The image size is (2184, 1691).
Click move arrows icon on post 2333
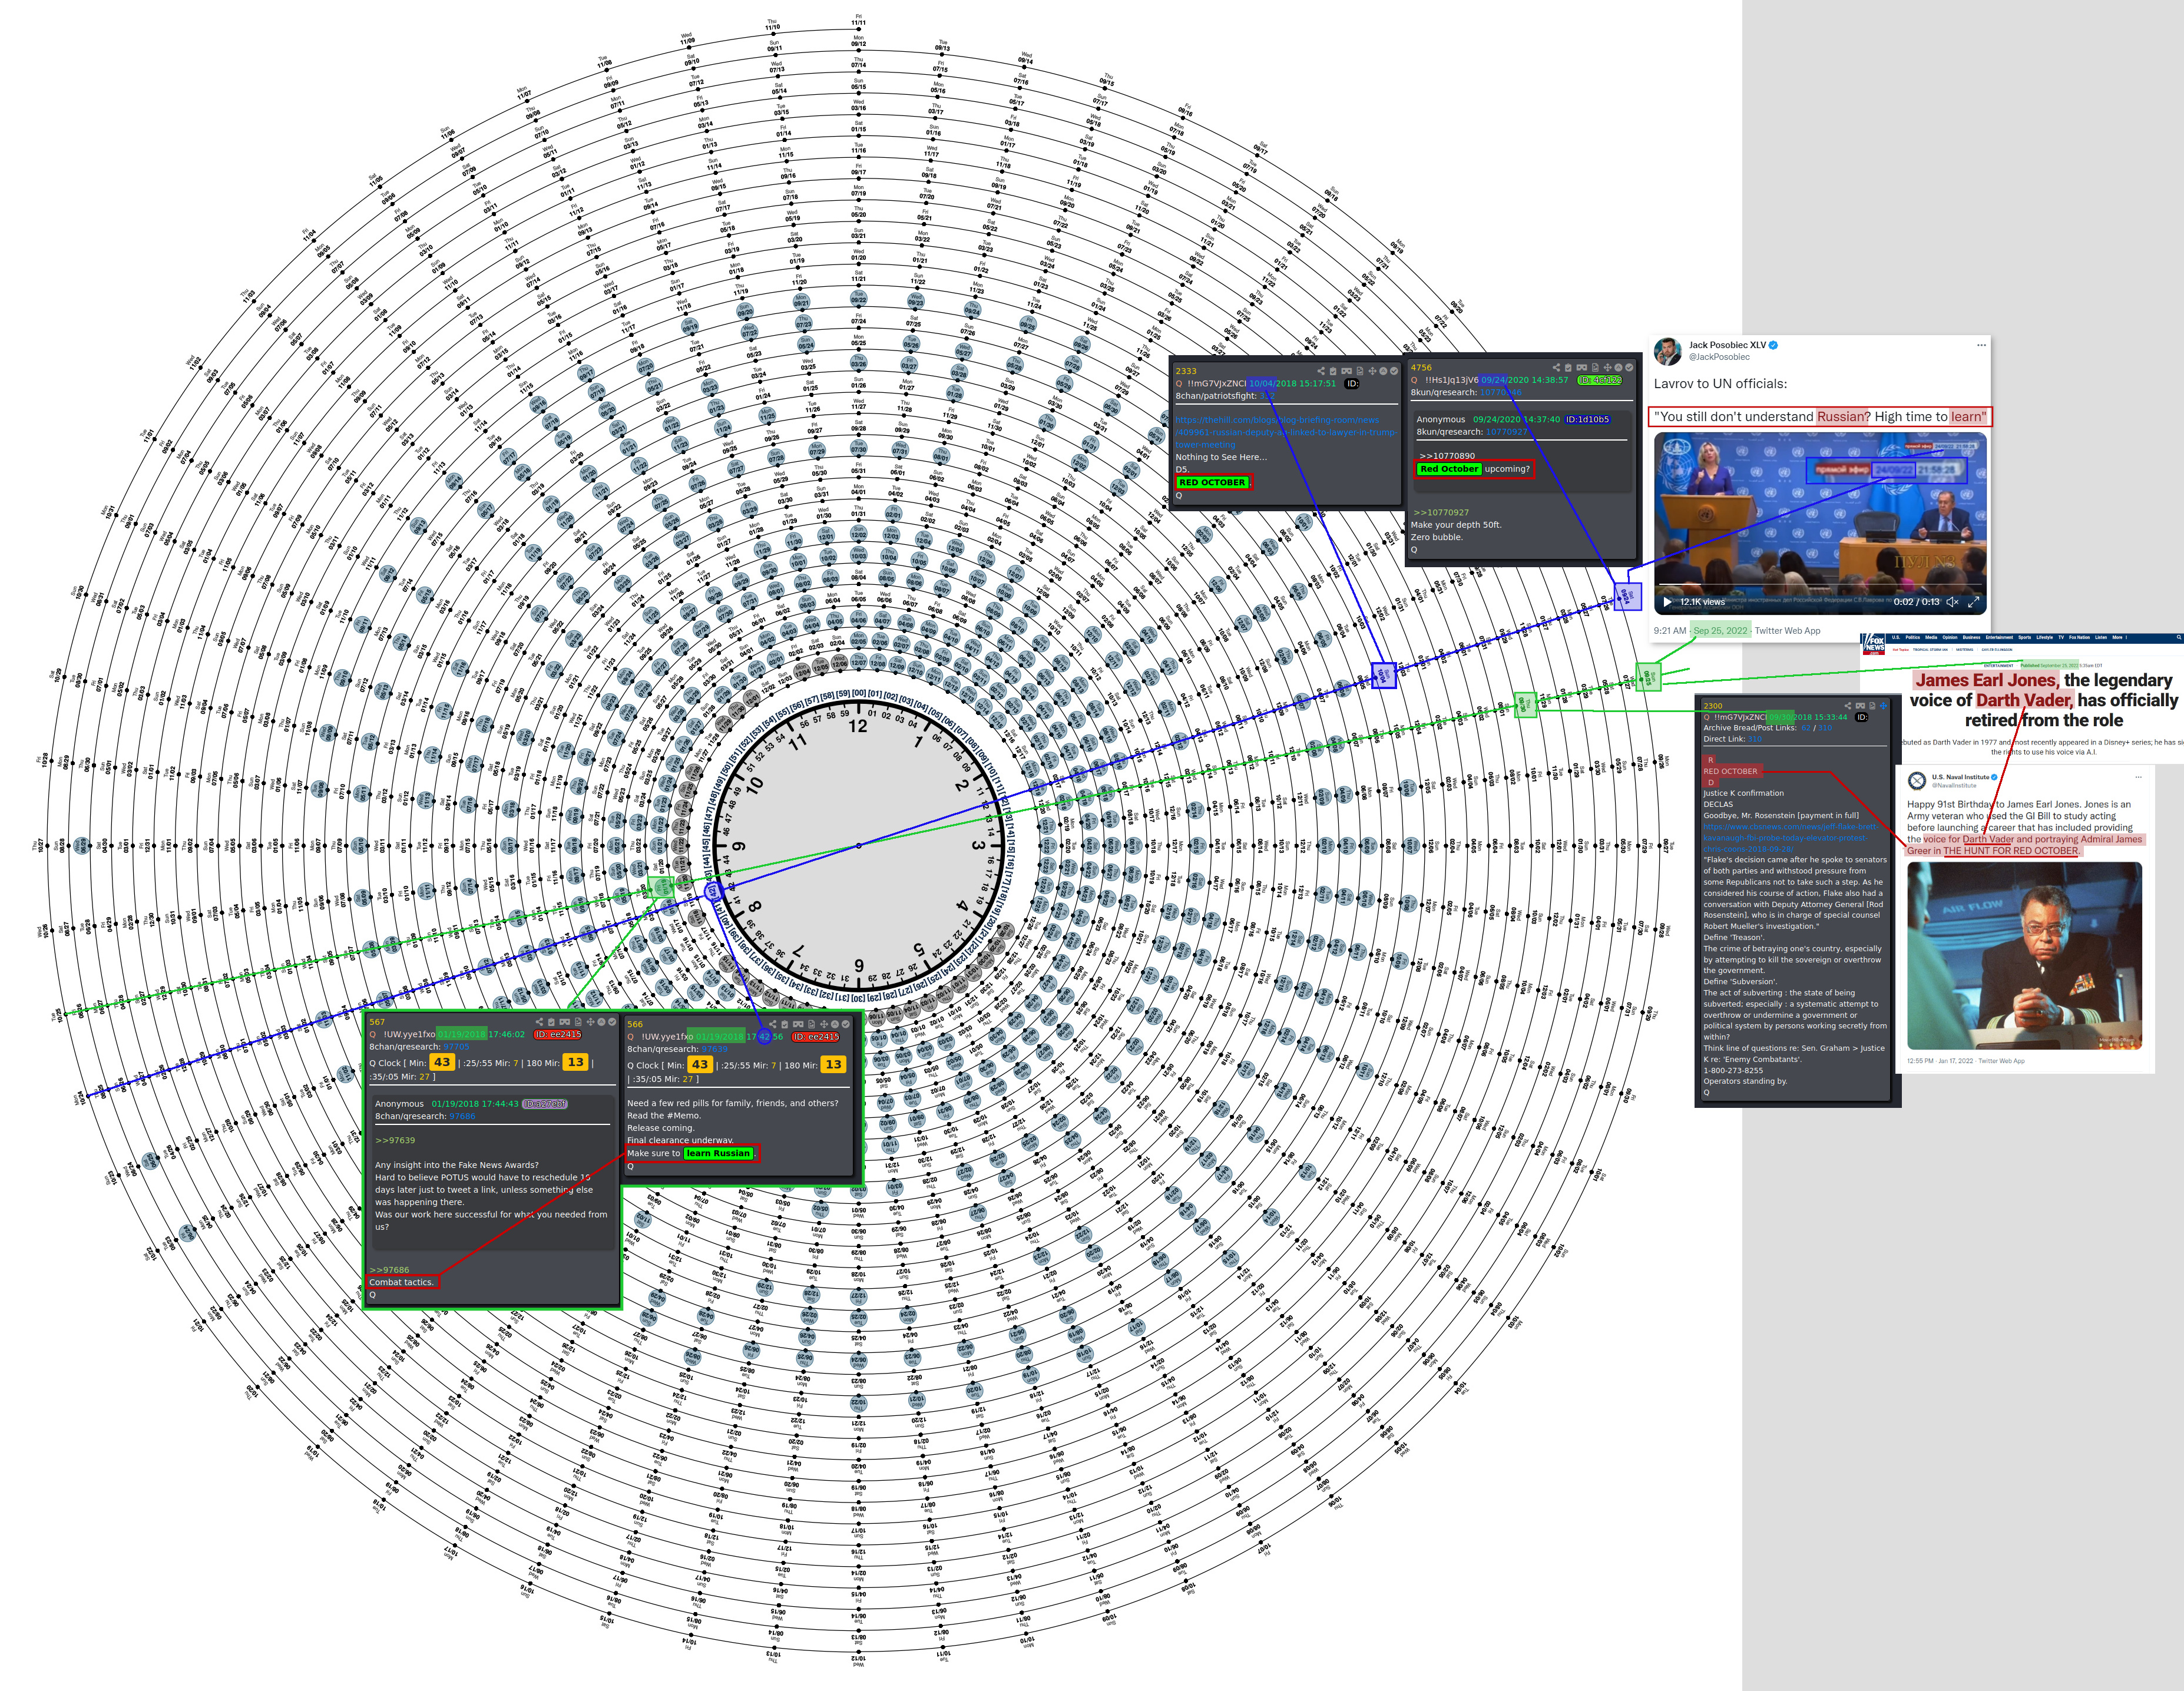pos(1373,371)
